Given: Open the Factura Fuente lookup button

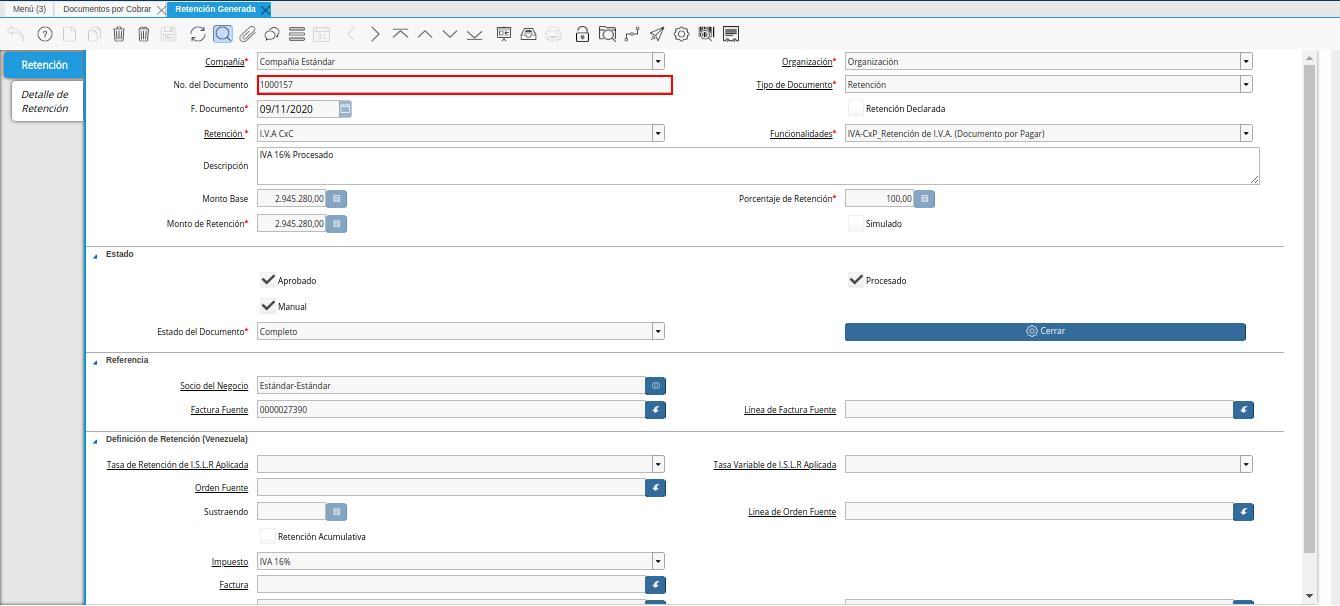Looking at the screenshot, I should tap(656, 410).
